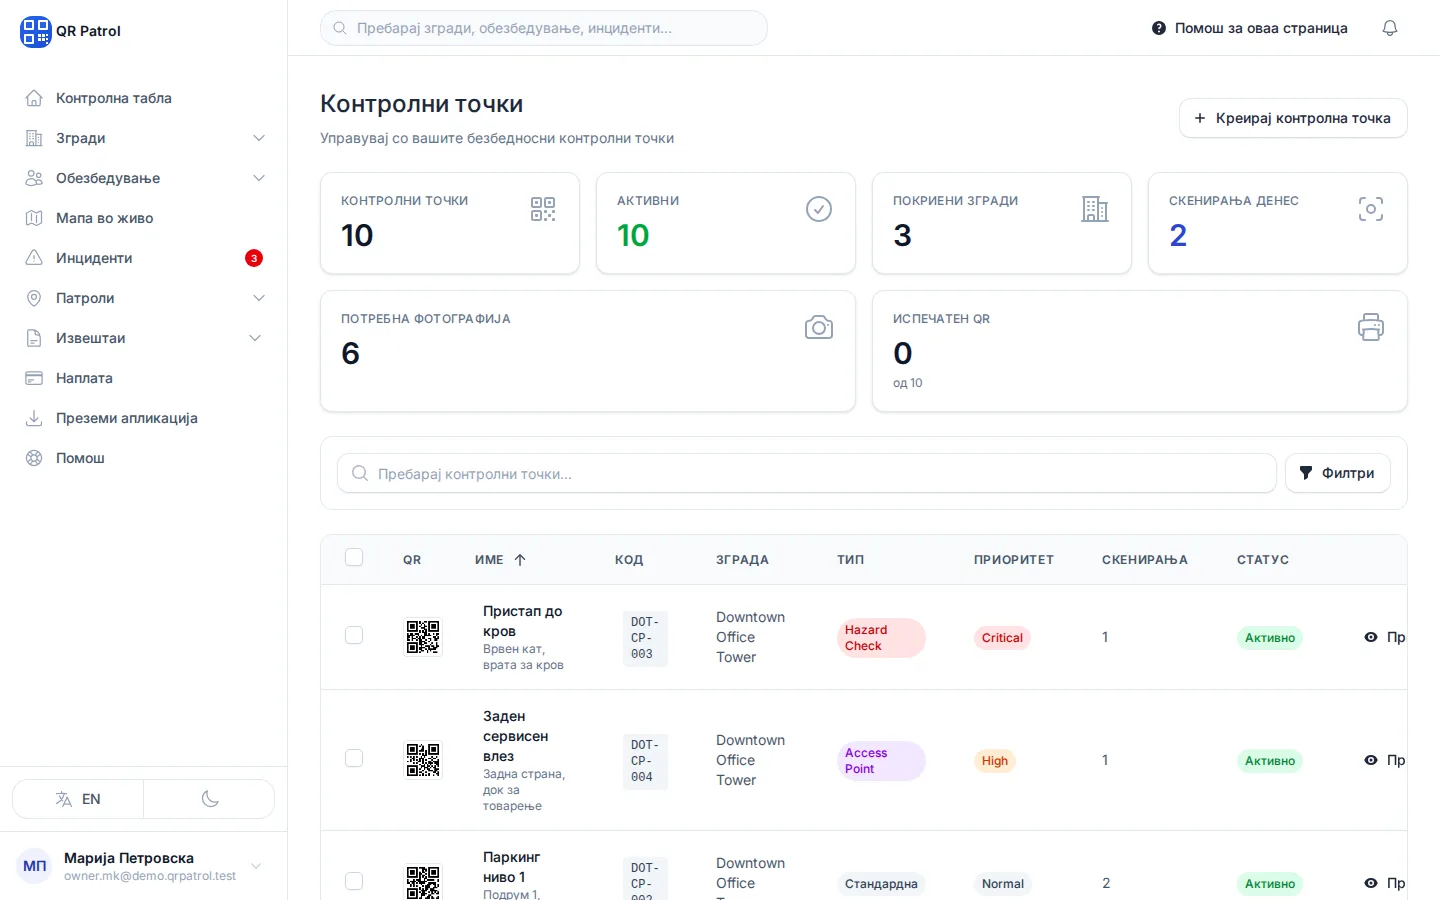Sort by СКЕНИРАЊА column header
The image size is (1440, 900).
tap(1145, 560)
